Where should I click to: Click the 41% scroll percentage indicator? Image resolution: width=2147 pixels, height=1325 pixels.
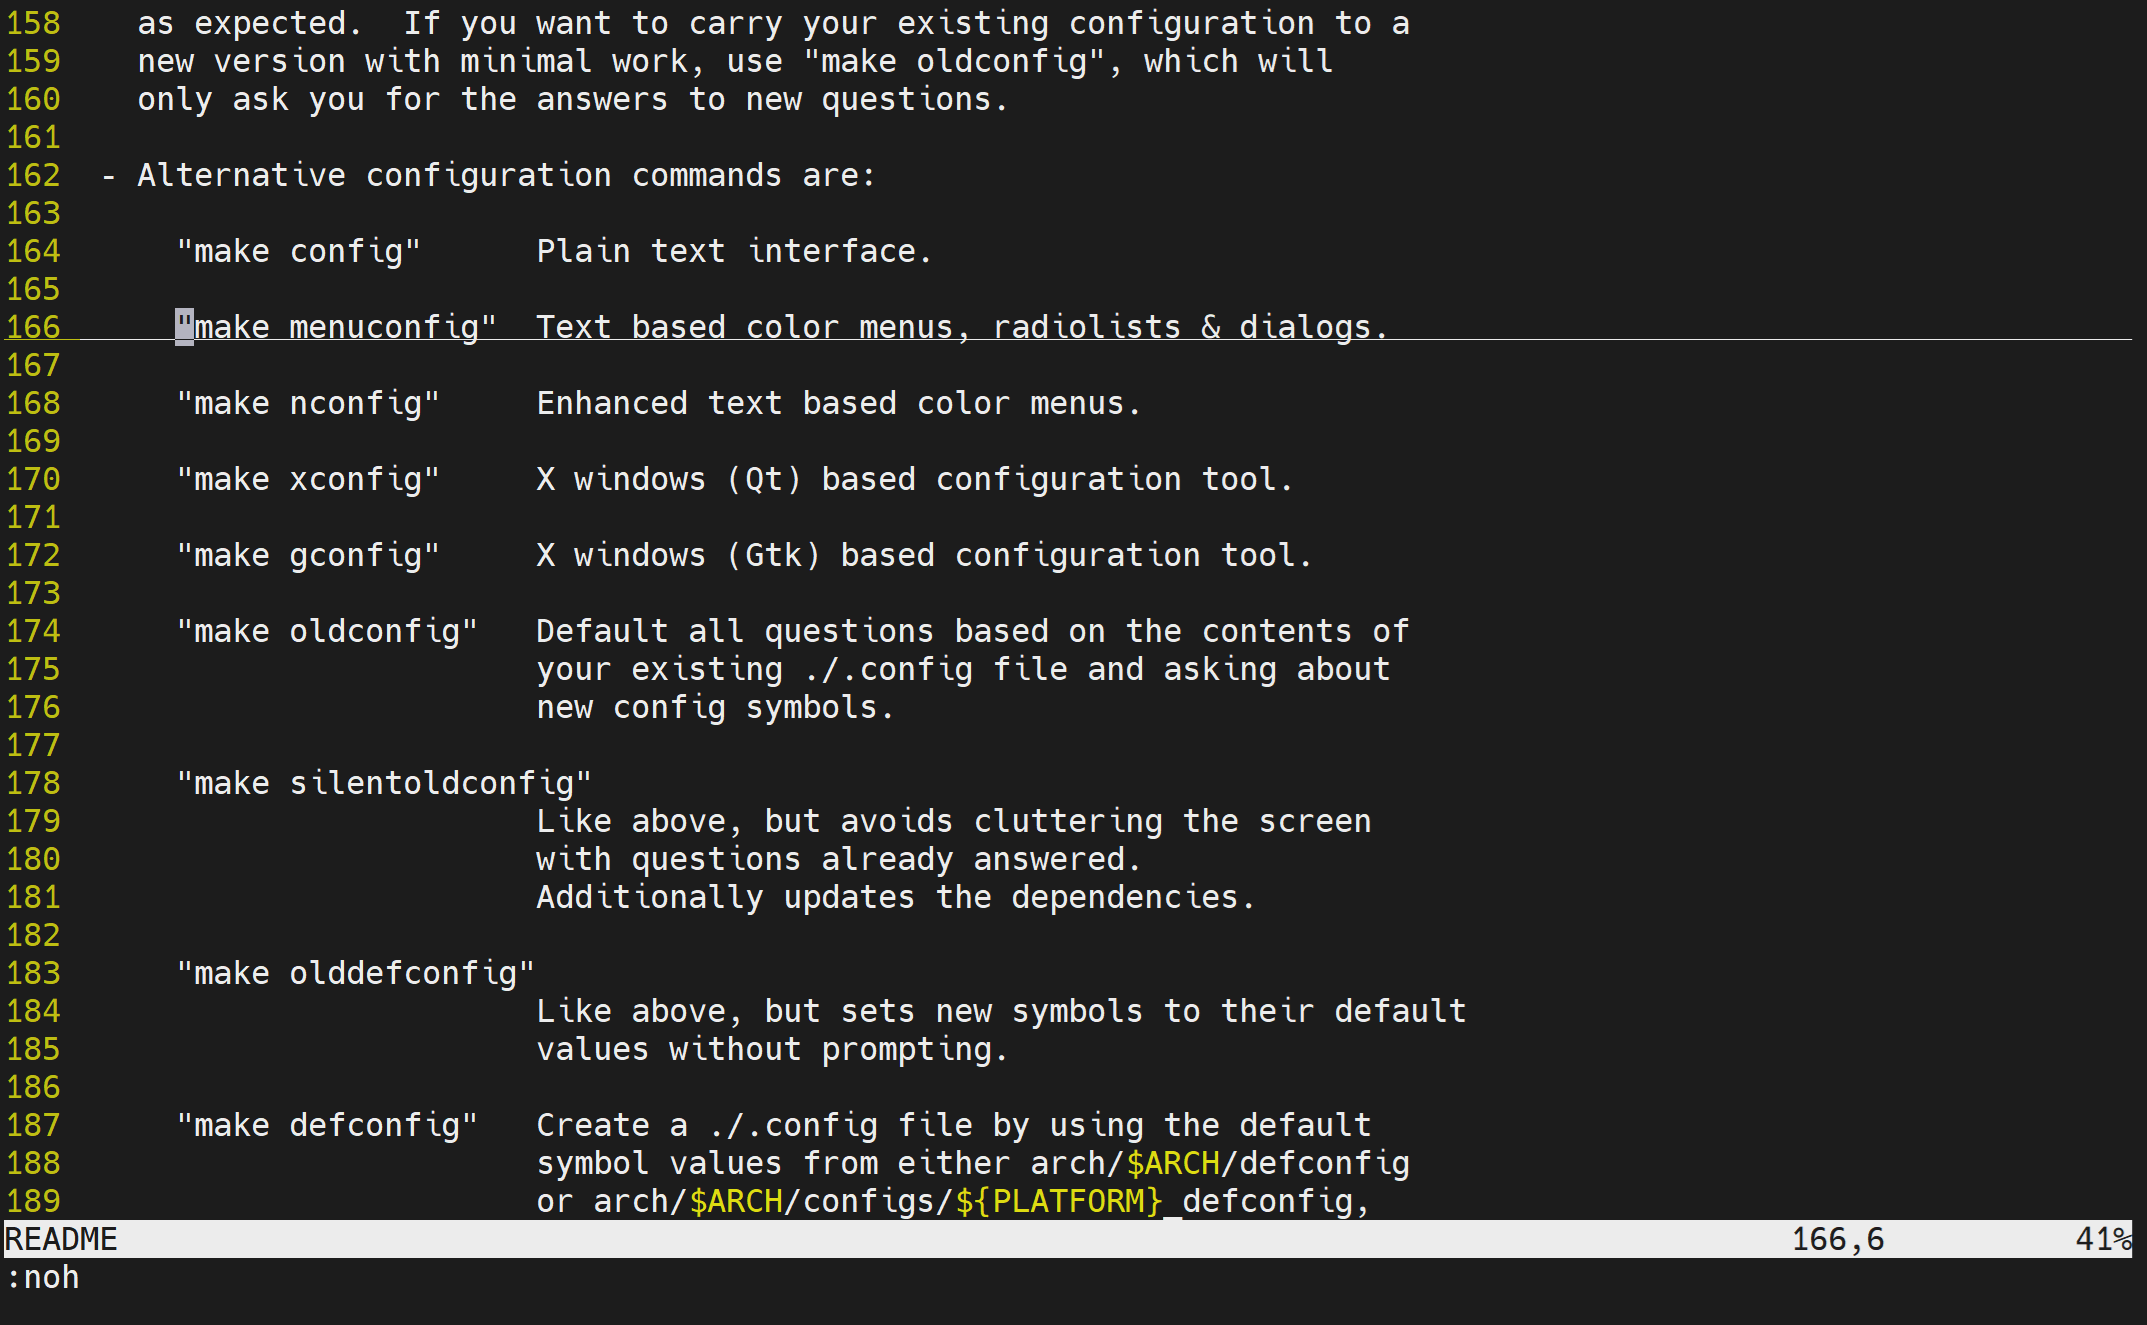[2102, 1239]
